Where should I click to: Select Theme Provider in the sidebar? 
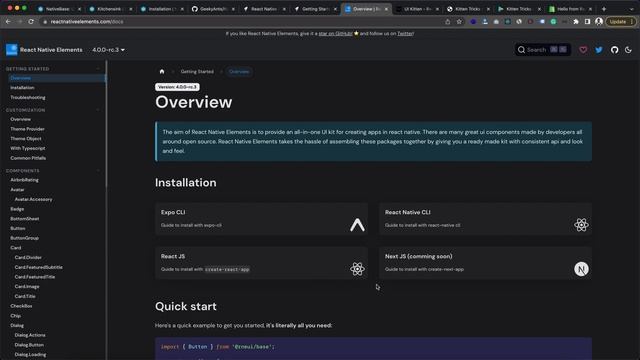(x=27, y=129)
